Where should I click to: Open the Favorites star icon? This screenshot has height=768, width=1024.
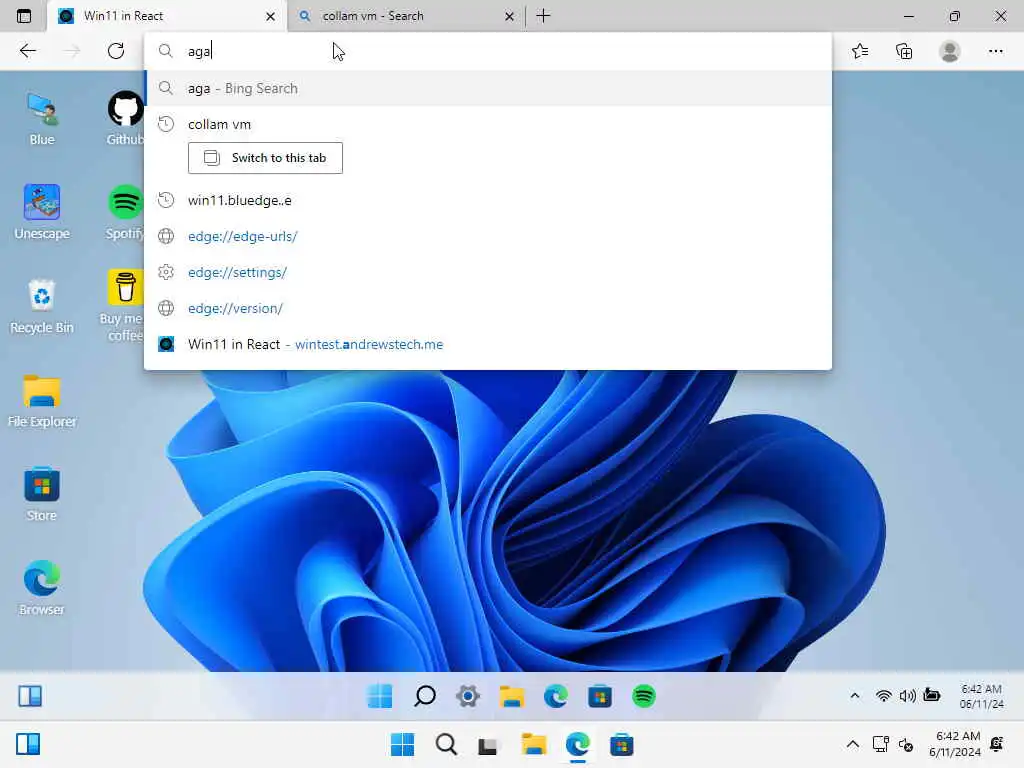pyautogui.click(x=860, y=51)
